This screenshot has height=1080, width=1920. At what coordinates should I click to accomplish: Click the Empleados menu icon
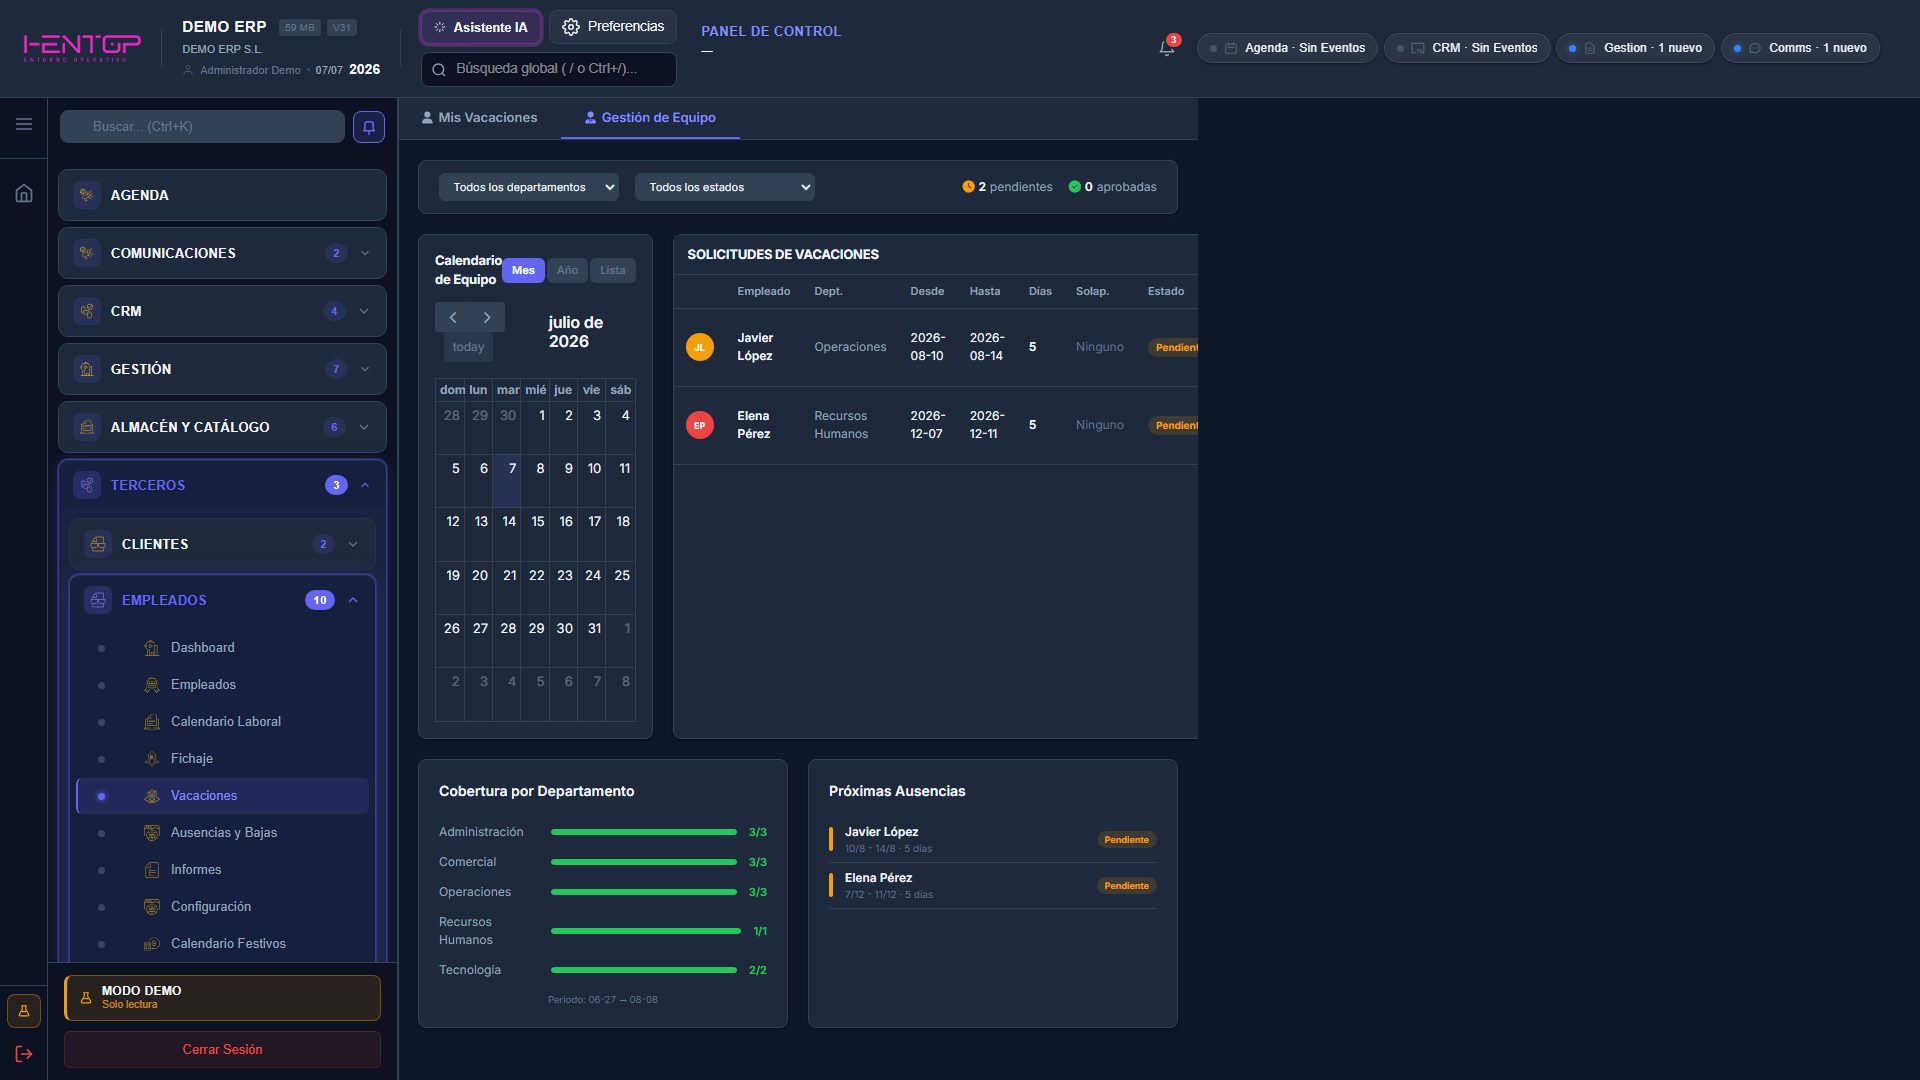152,685
